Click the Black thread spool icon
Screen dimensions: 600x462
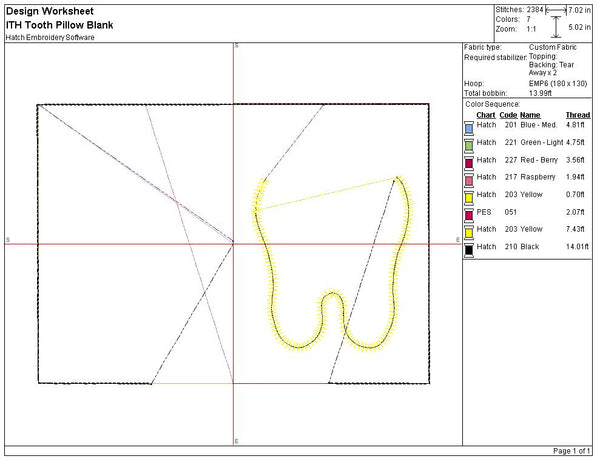[x=468, y=248]
